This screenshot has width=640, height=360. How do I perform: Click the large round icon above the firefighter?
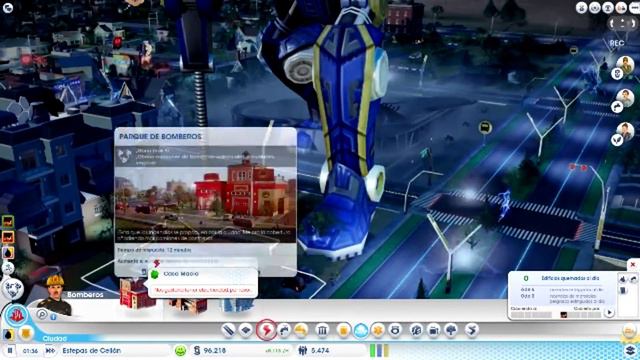click(13, 288)
